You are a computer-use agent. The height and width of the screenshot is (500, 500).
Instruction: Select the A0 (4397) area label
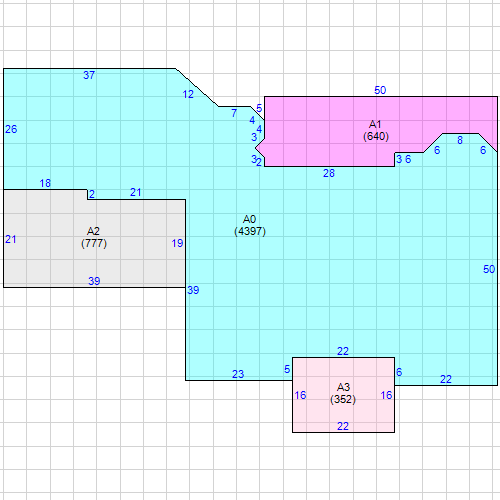[x=250, y=225]
